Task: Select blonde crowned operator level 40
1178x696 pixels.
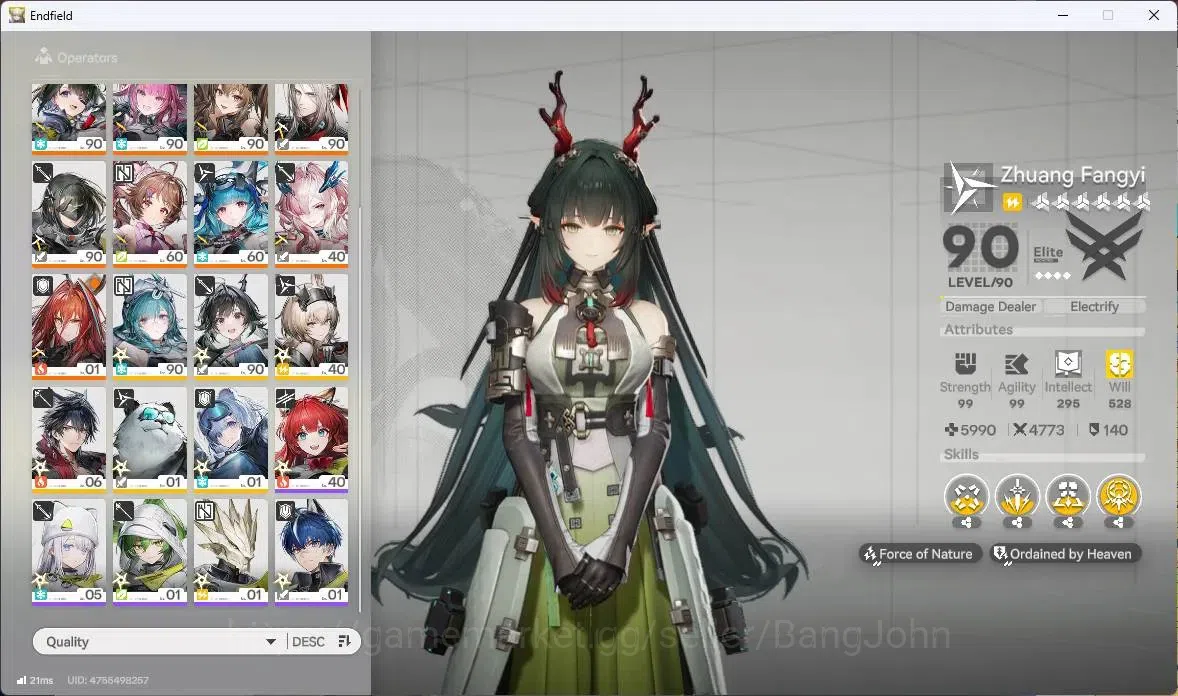Action: click(312, 326)
